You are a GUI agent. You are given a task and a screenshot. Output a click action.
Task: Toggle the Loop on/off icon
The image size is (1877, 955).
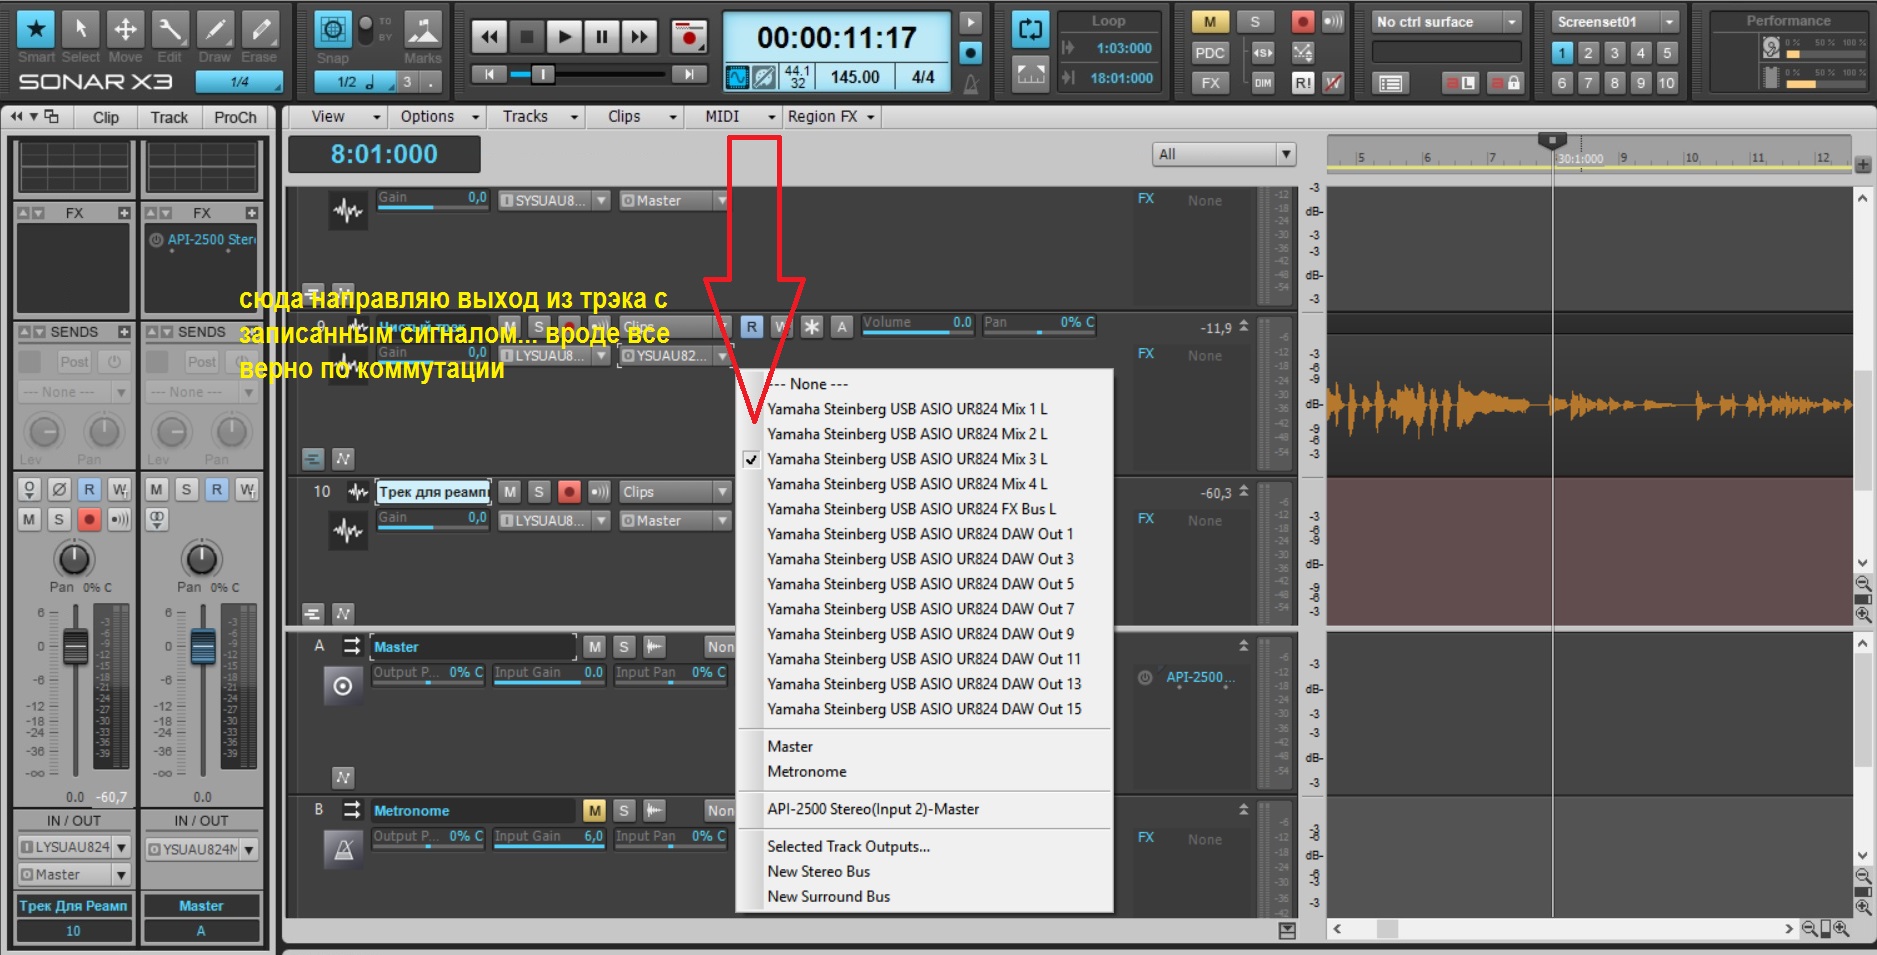pyautogui.click(x=1030, y=29)
